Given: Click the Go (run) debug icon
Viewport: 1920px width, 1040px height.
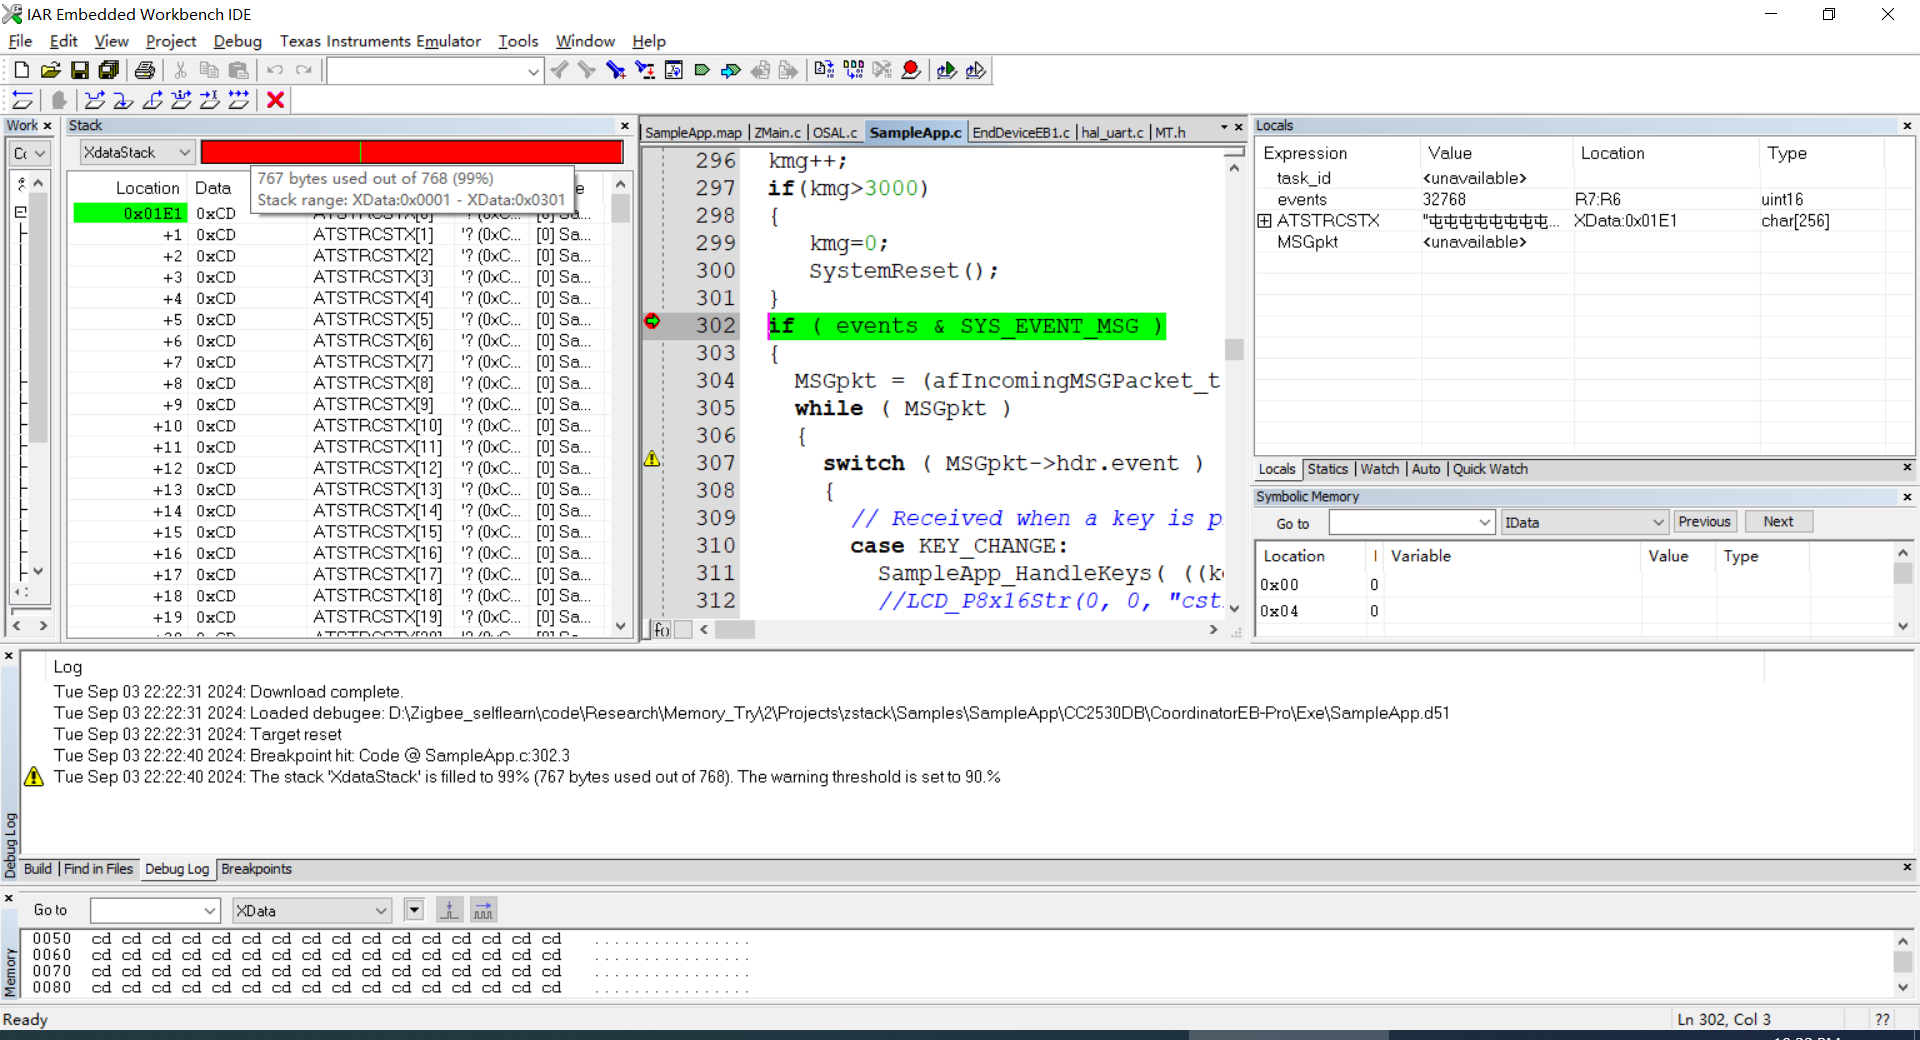Looking at the screenshot, I should click(239, 100).
